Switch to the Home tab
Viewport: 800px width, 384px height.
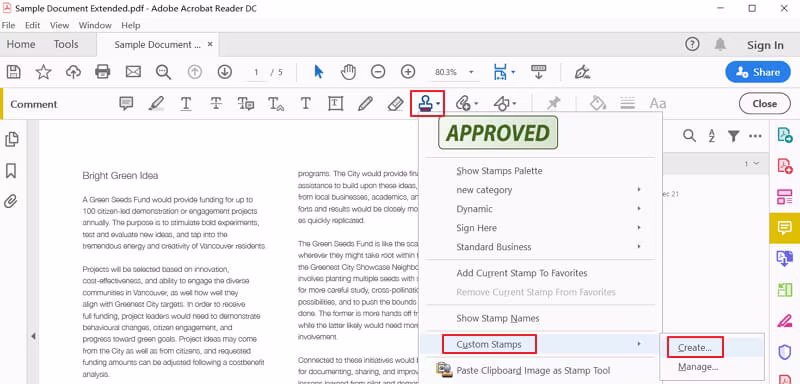click(21, 44)
